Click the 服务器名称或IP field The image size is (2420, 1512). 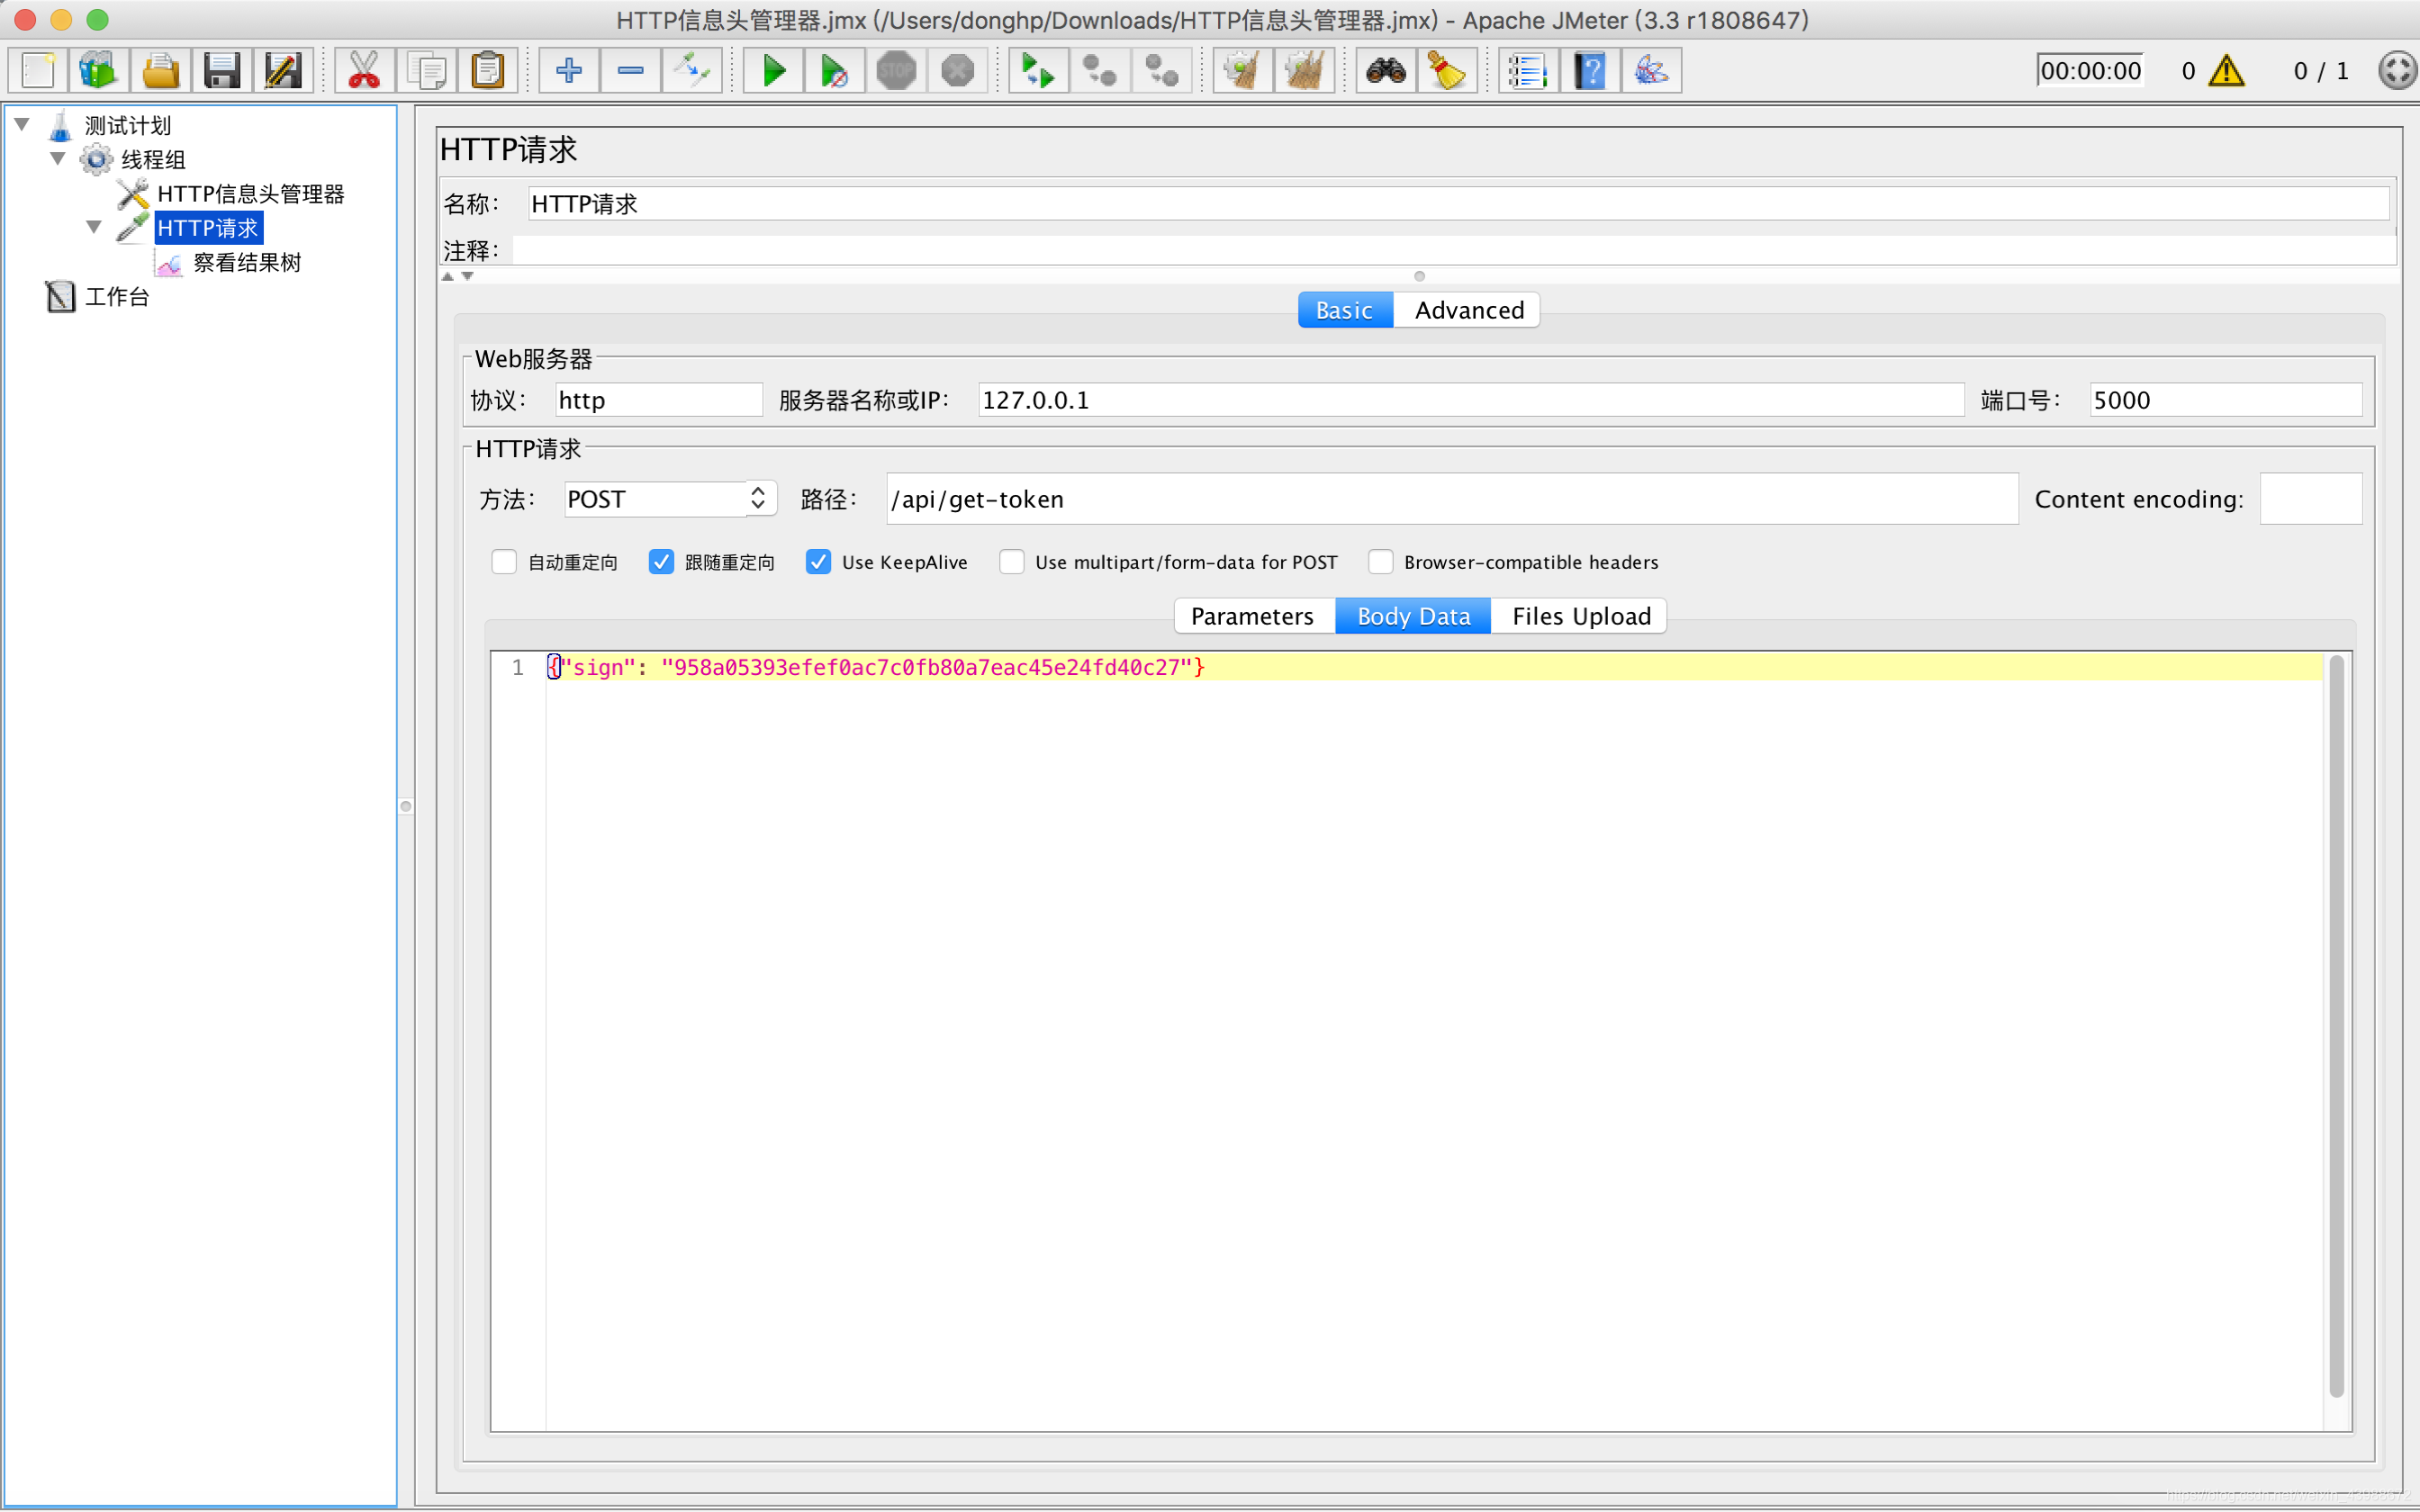click(1470, 400)
